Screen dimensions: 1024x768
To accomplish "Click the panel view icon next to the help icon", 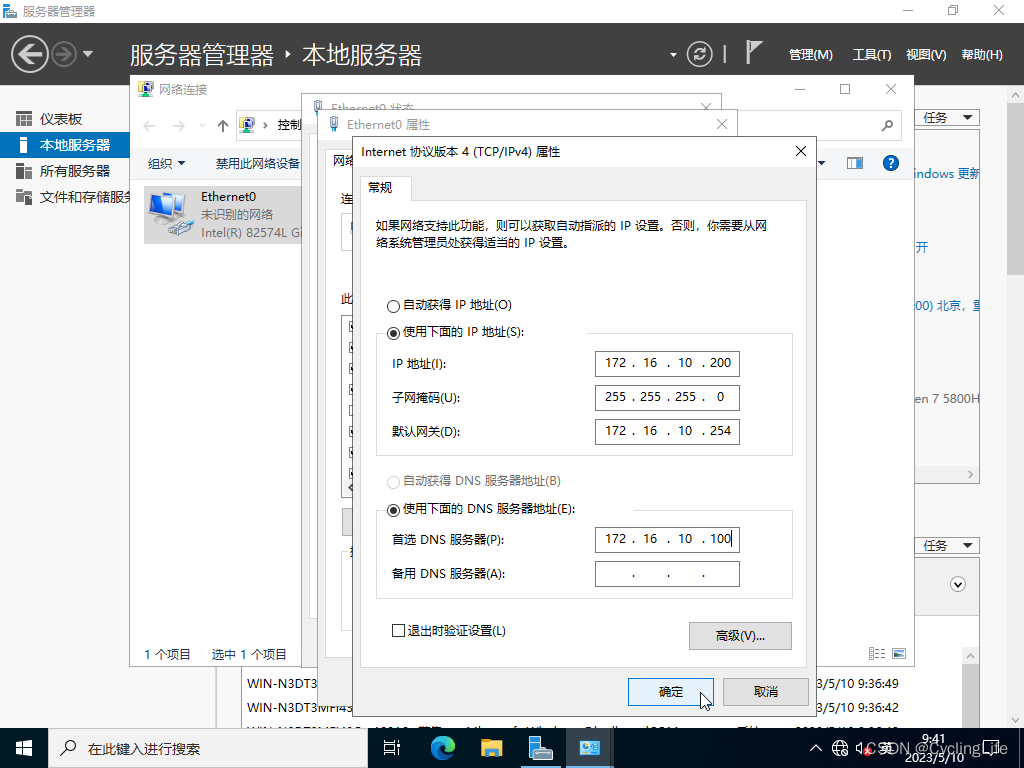I will pos(854,162).
